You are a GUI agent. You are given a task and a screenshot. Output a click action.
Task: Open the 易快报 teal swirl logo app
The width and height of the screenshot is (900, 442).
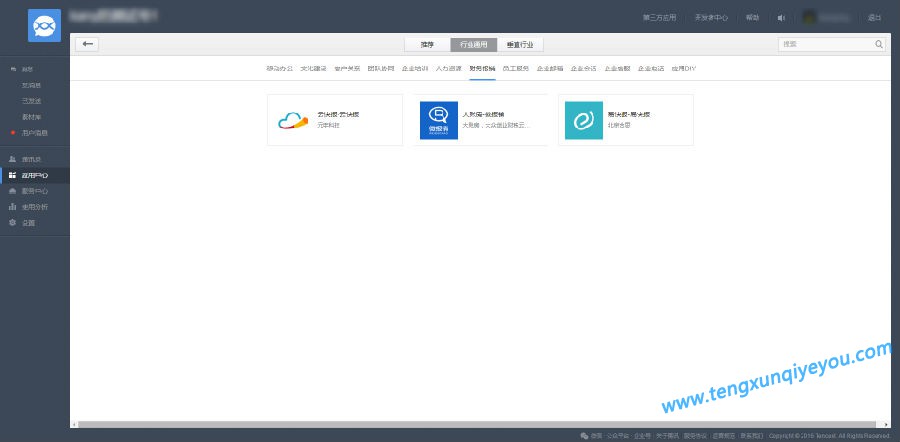584,120
